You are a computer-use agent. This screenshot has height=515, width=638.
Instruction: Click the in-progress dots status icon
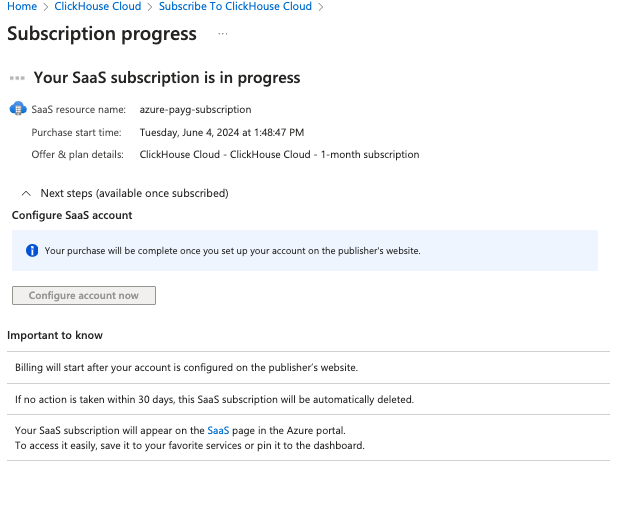17,78
